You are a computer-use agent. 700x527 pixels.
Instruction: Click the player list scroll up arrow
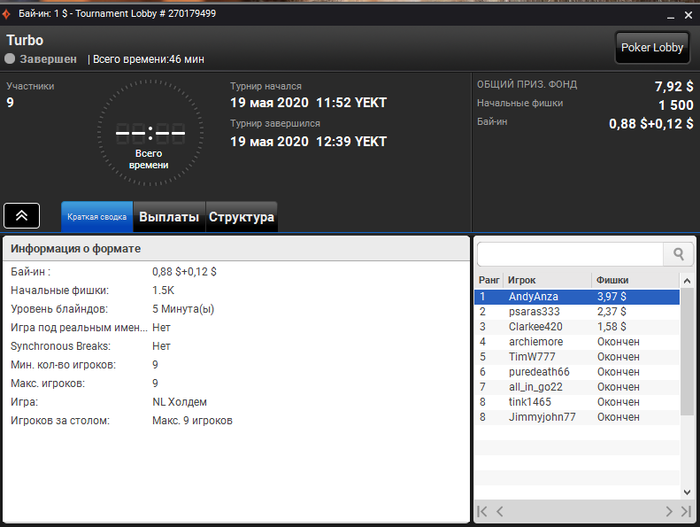[687, 281]
